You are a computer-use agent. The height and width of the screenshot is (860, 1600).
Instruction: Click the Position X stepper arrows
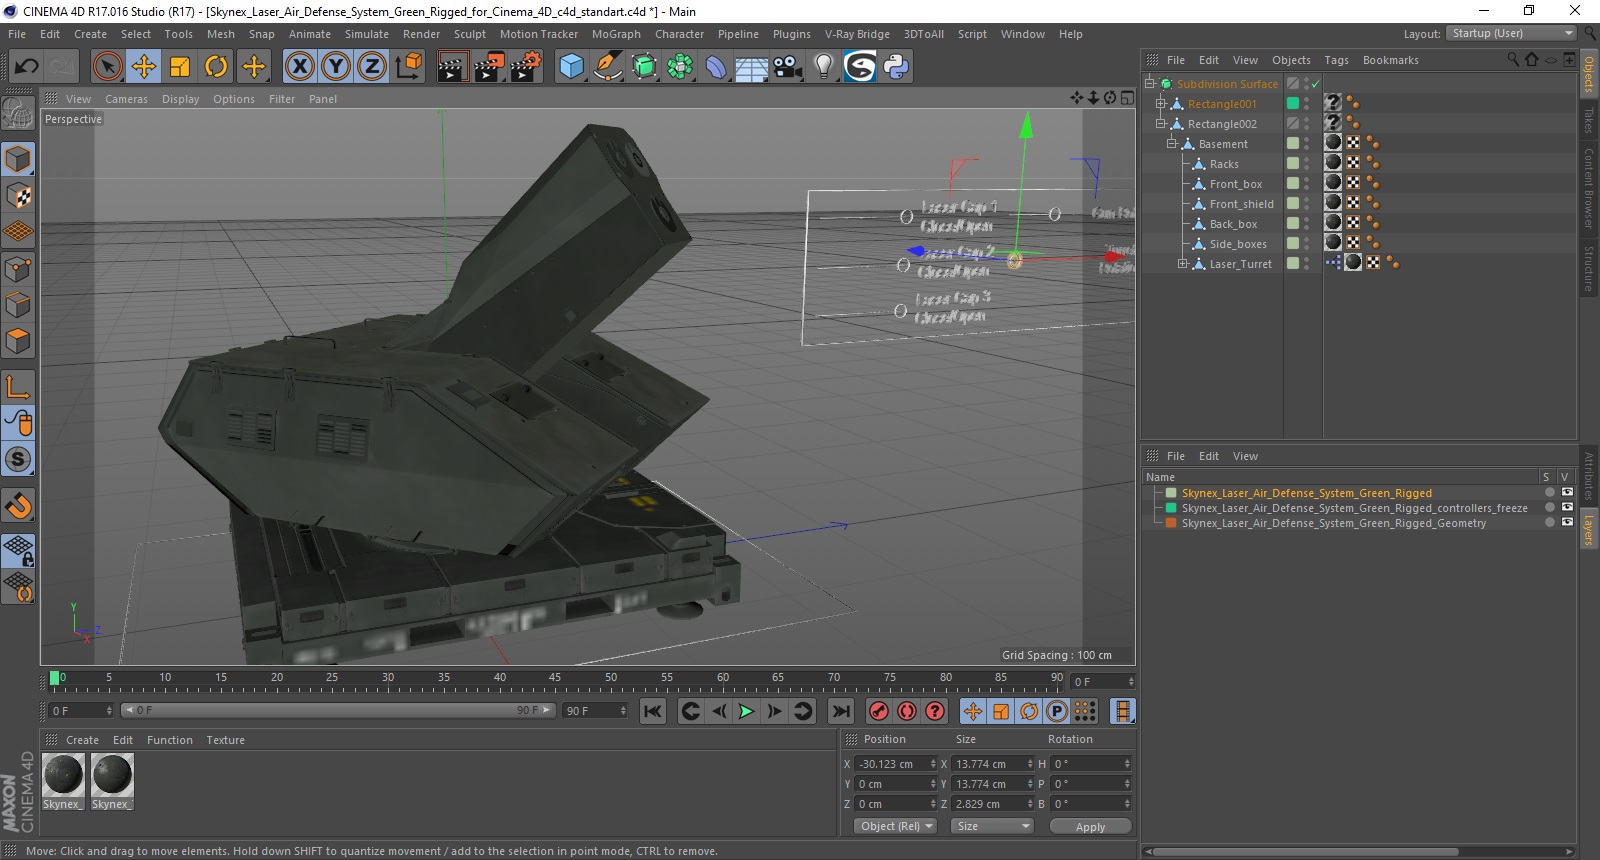coord(933,764)
